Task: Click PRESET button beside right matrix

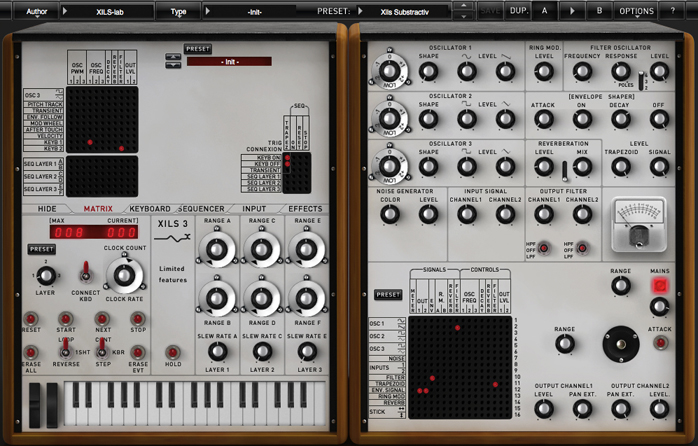Action: click(388, 295)
